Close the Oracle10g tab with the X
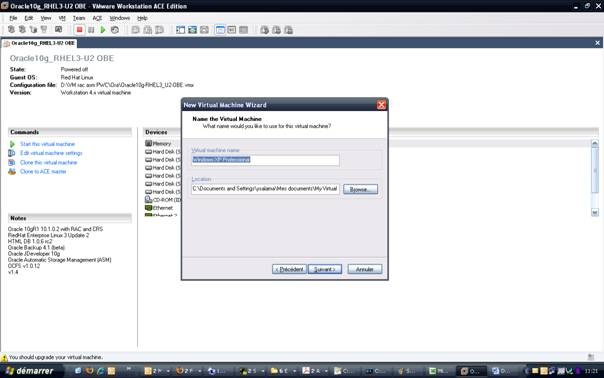The image size is (604, 378). point(597,43)
